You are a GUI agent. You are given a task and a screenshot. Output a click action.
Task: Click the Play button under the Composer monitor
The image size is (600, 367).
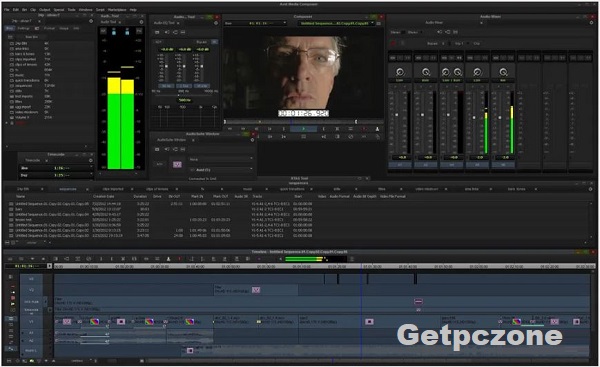[303, 129]
